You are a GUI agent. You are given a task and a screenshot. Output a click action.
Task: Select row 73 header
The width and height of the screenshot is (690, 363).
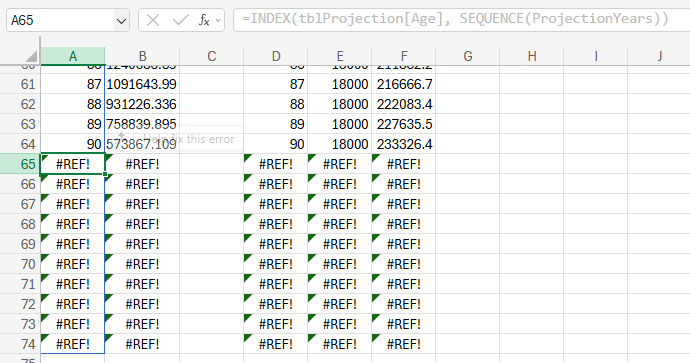20,324
